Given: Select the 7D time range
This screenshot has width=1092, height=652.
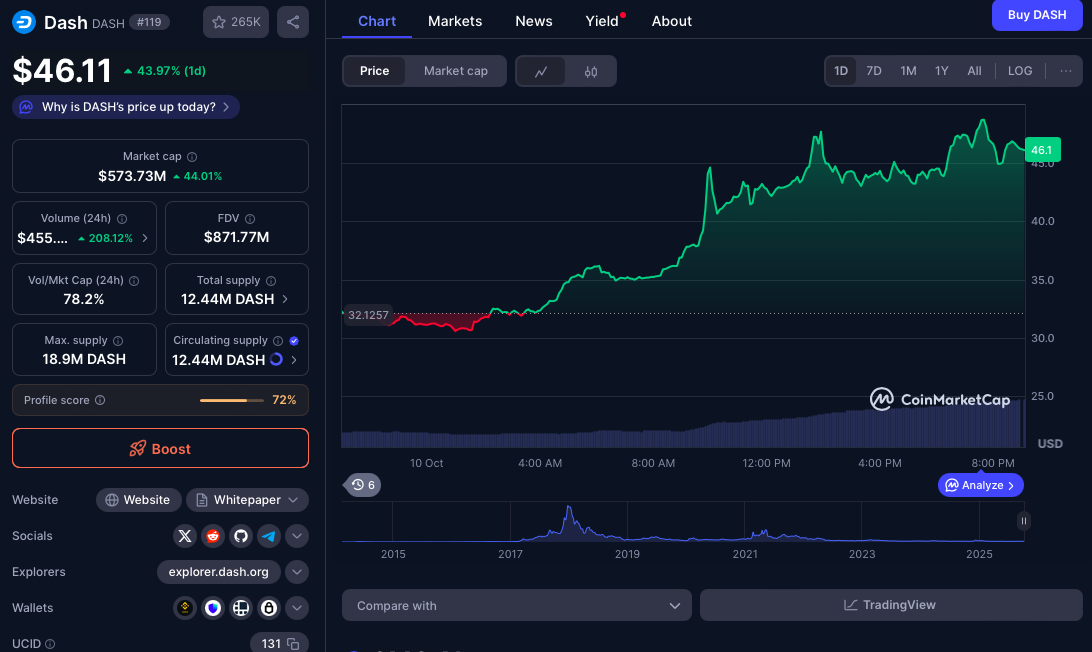Looking at the screenshot, I should click(x=873, y=71).
